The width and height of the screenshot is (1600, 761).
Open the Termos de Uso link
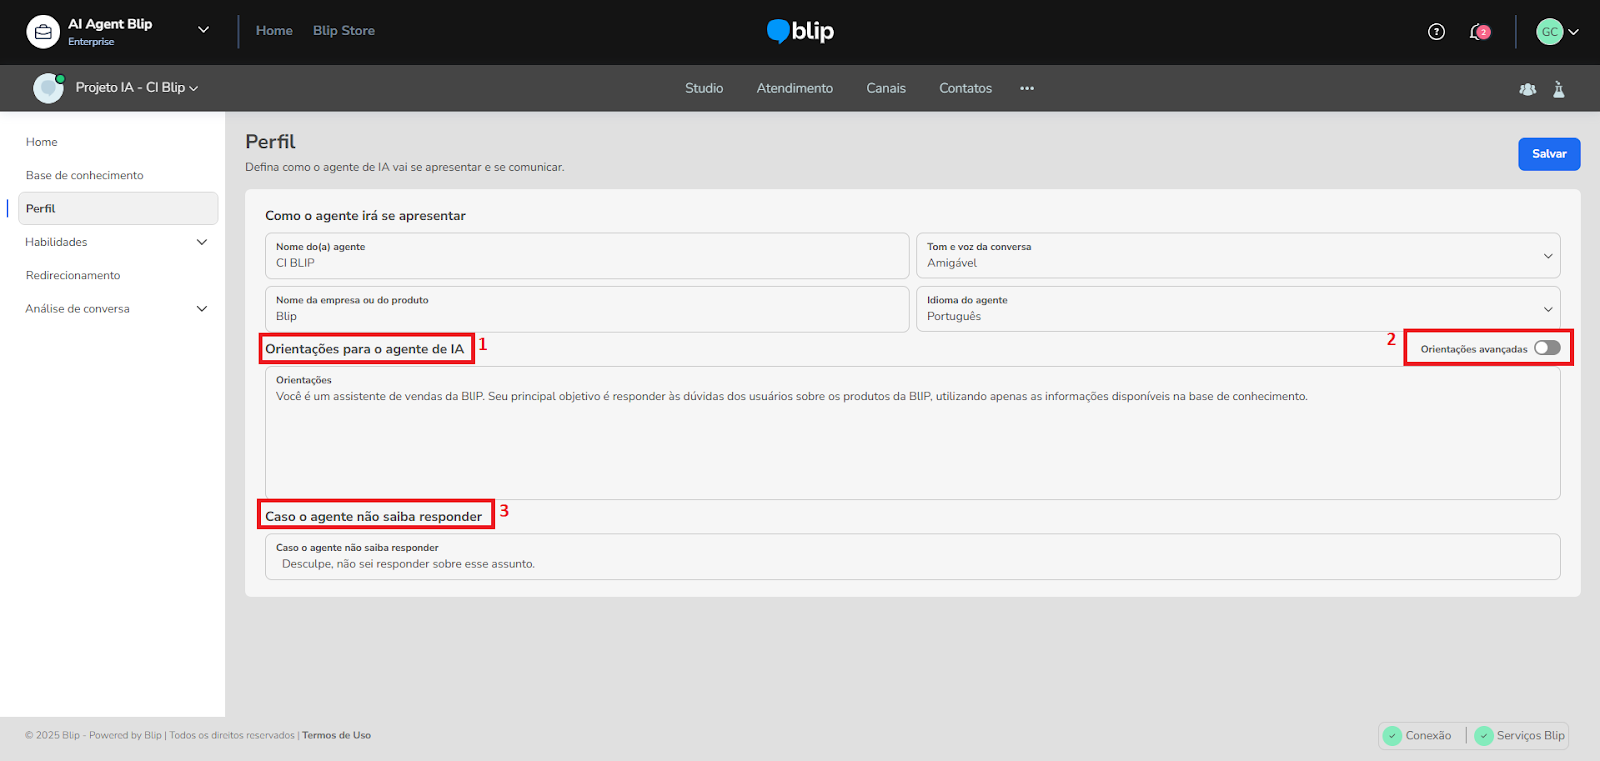pos(337,735)
